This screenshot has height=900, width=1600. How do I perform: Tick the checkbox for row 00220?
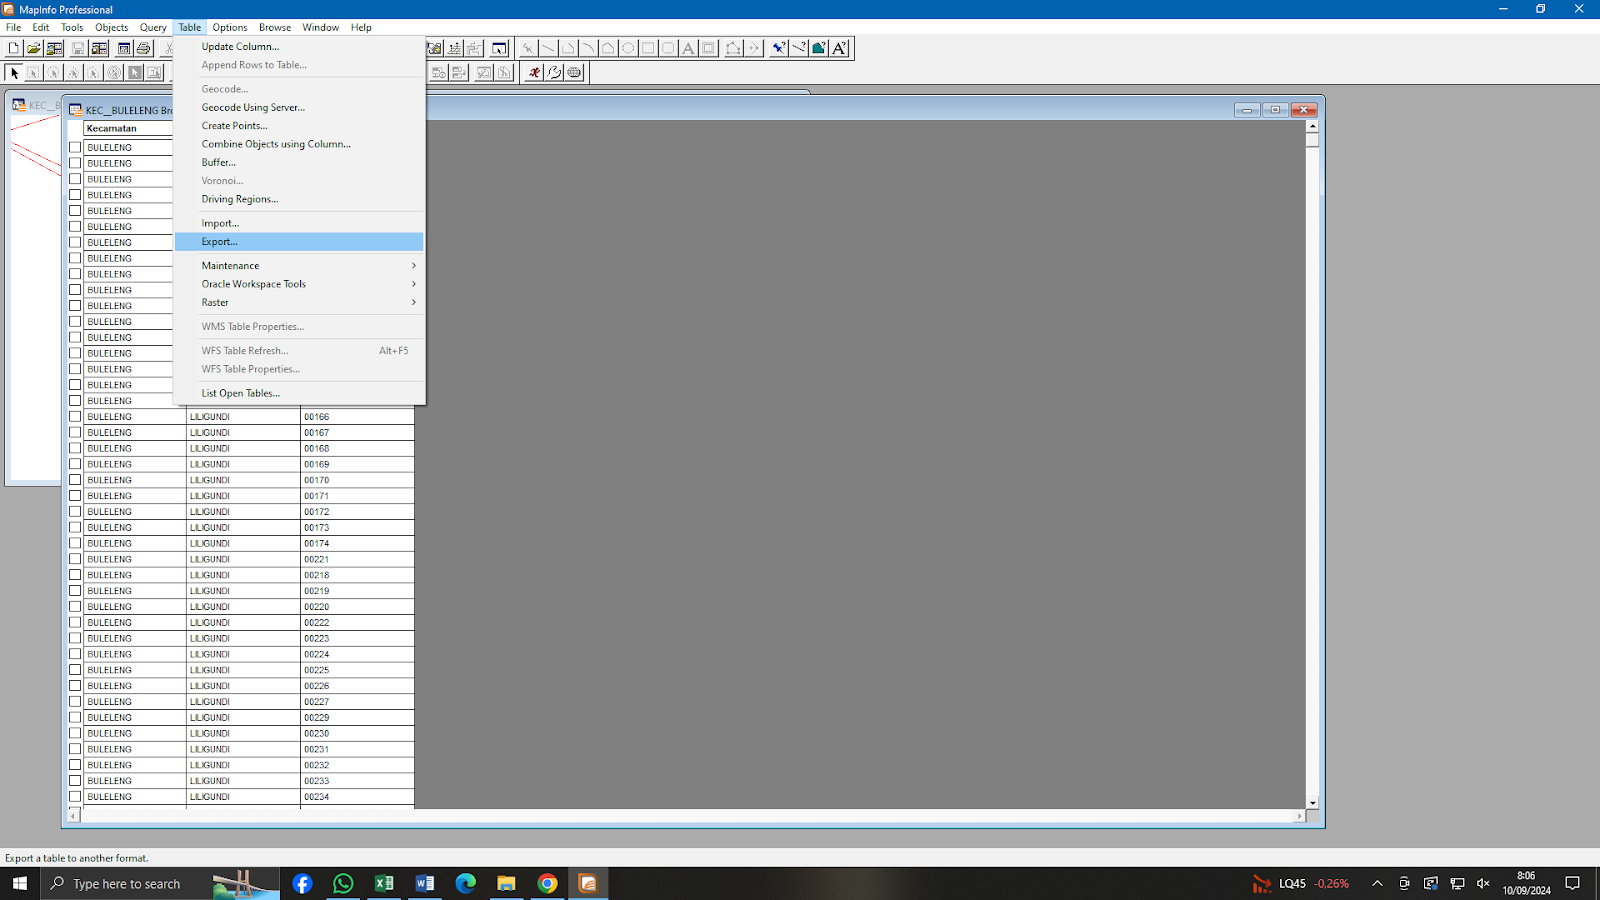[75, 606]
